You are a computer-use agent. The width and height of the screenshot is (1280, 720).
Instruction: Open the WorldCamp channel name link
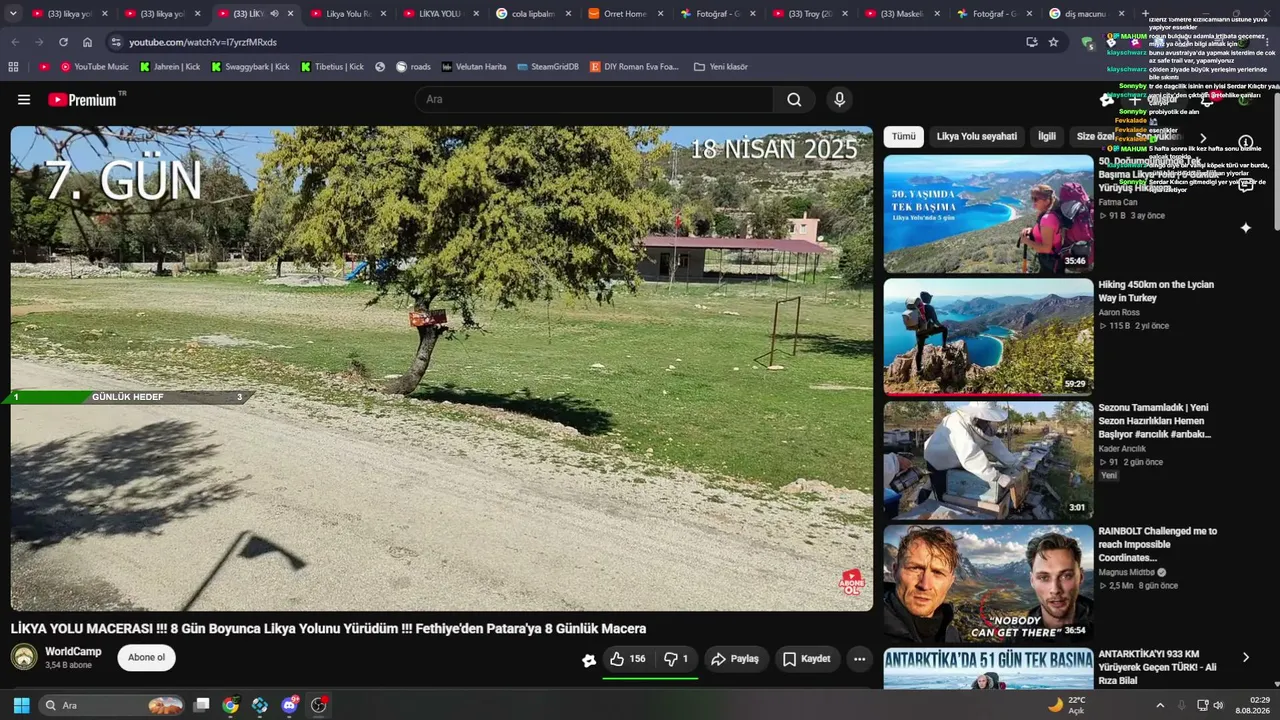[73, 651]
